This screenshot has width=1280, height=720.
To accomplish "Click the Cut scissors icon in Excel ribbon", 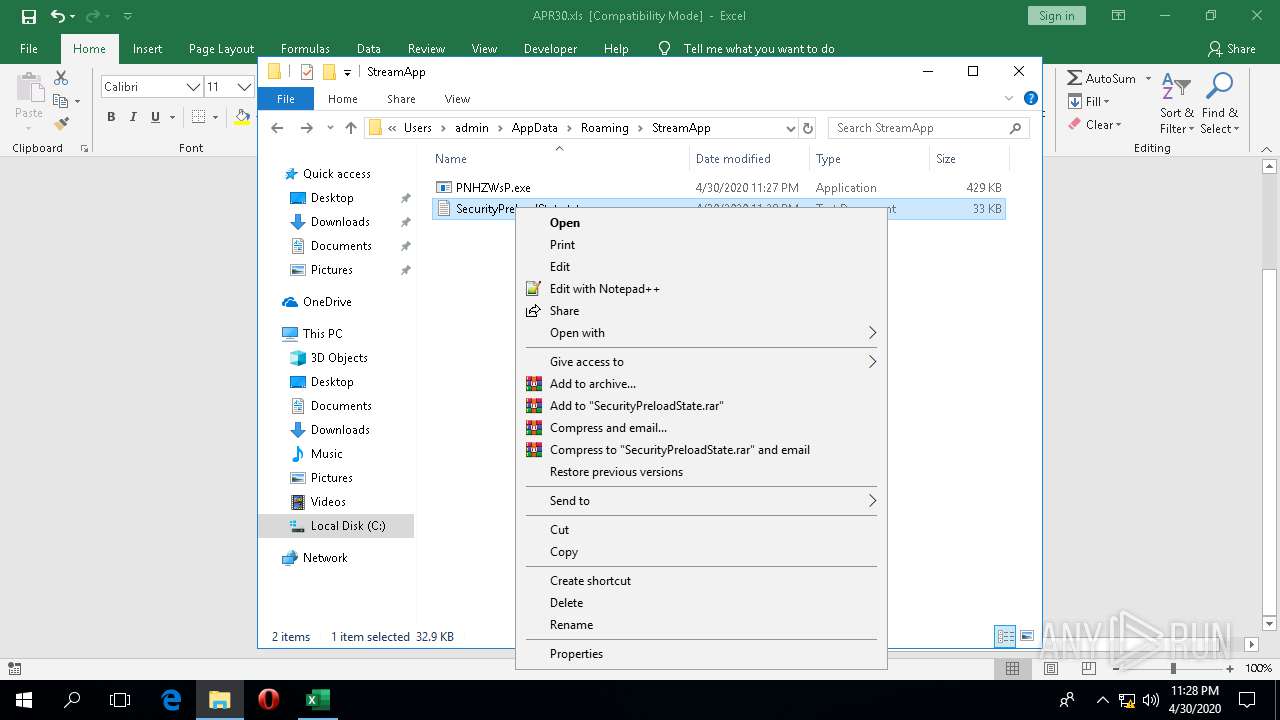I will coord(61,78).
